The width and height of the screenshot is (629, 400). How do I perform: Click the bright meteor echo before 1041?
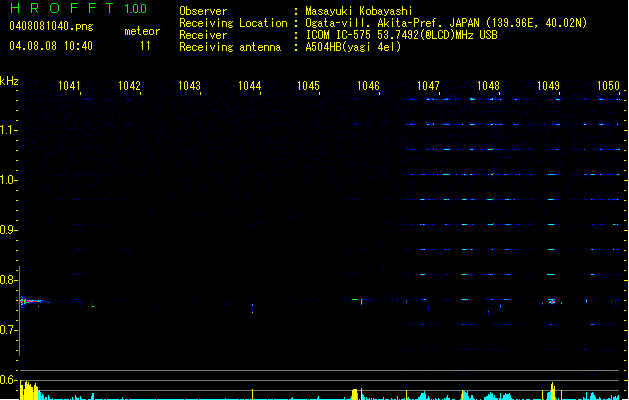(31, 301)
